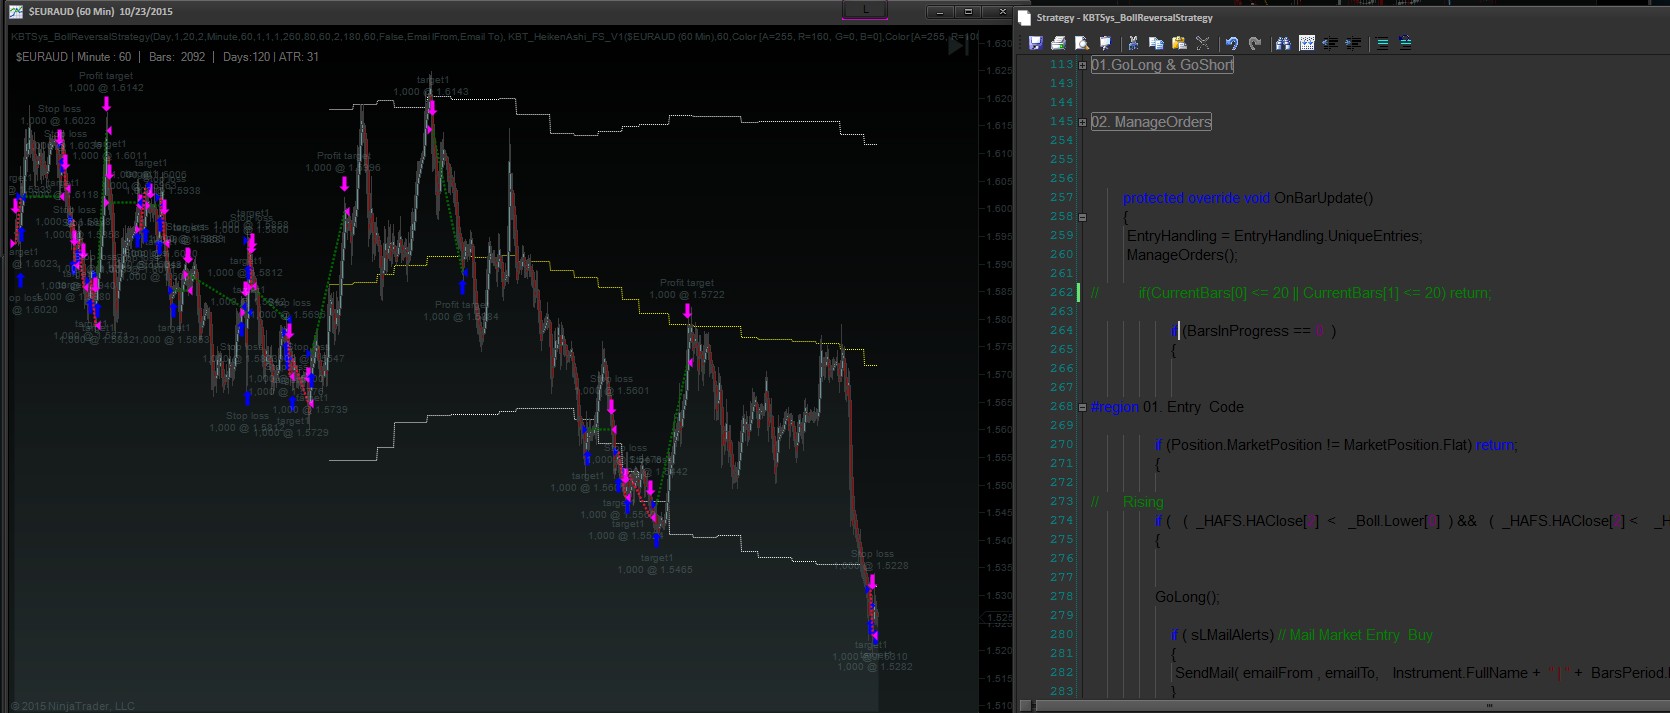The width and height of the screenshot is (1670, 713).
Task: Open print preview in the editor toolbar
Action: click(1082, 43)
